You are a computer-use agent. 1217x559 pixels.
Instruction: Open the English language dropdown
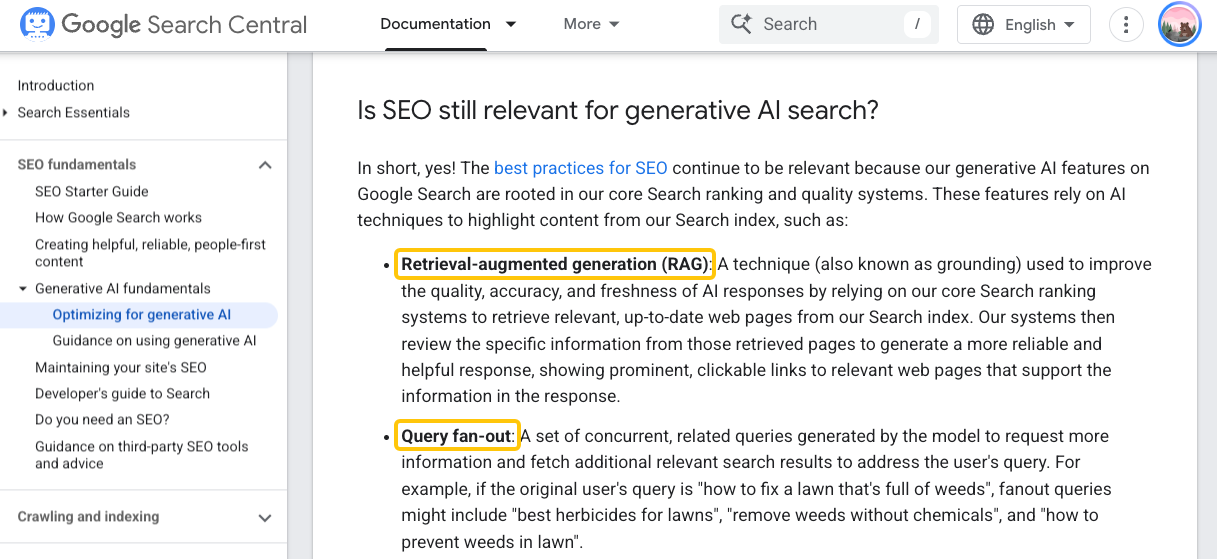coord(1023,25)
